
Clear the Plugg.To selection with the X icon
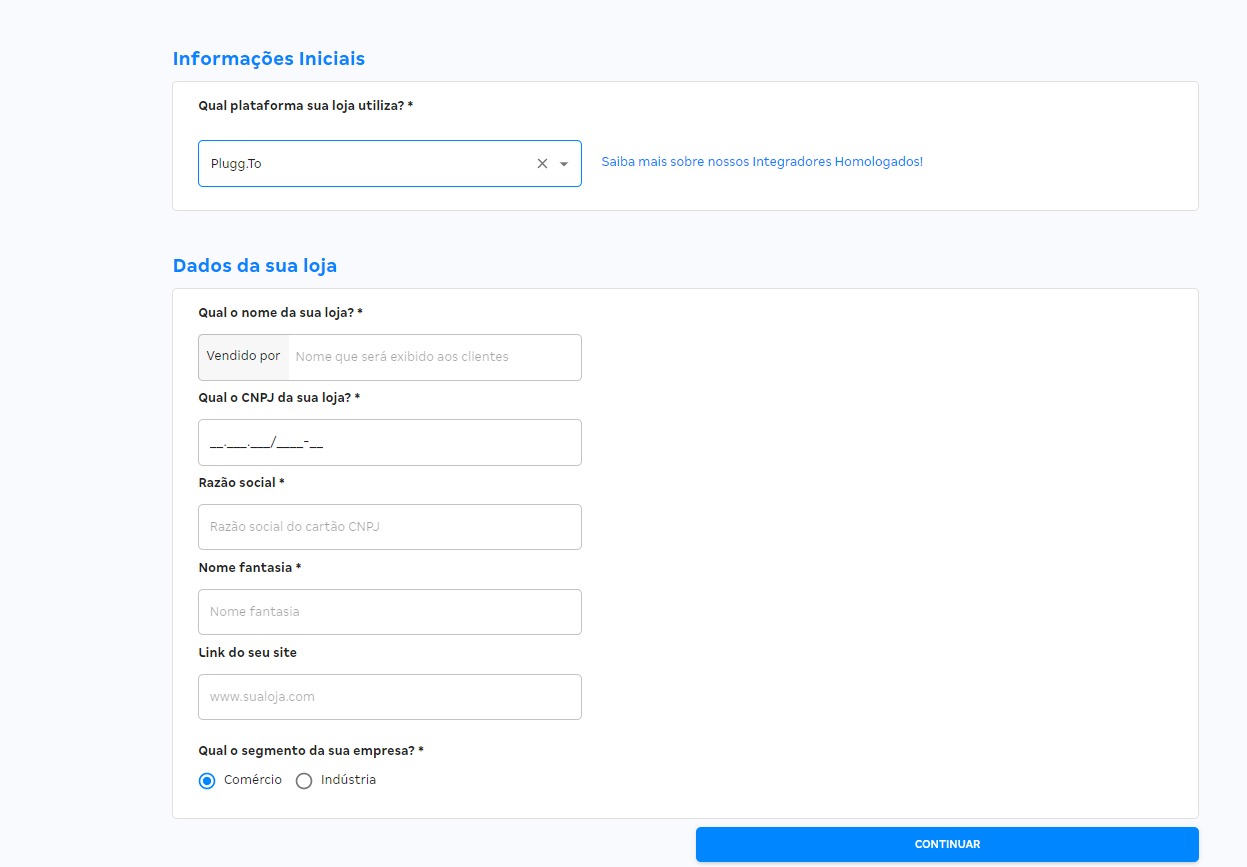coord(542,164)
